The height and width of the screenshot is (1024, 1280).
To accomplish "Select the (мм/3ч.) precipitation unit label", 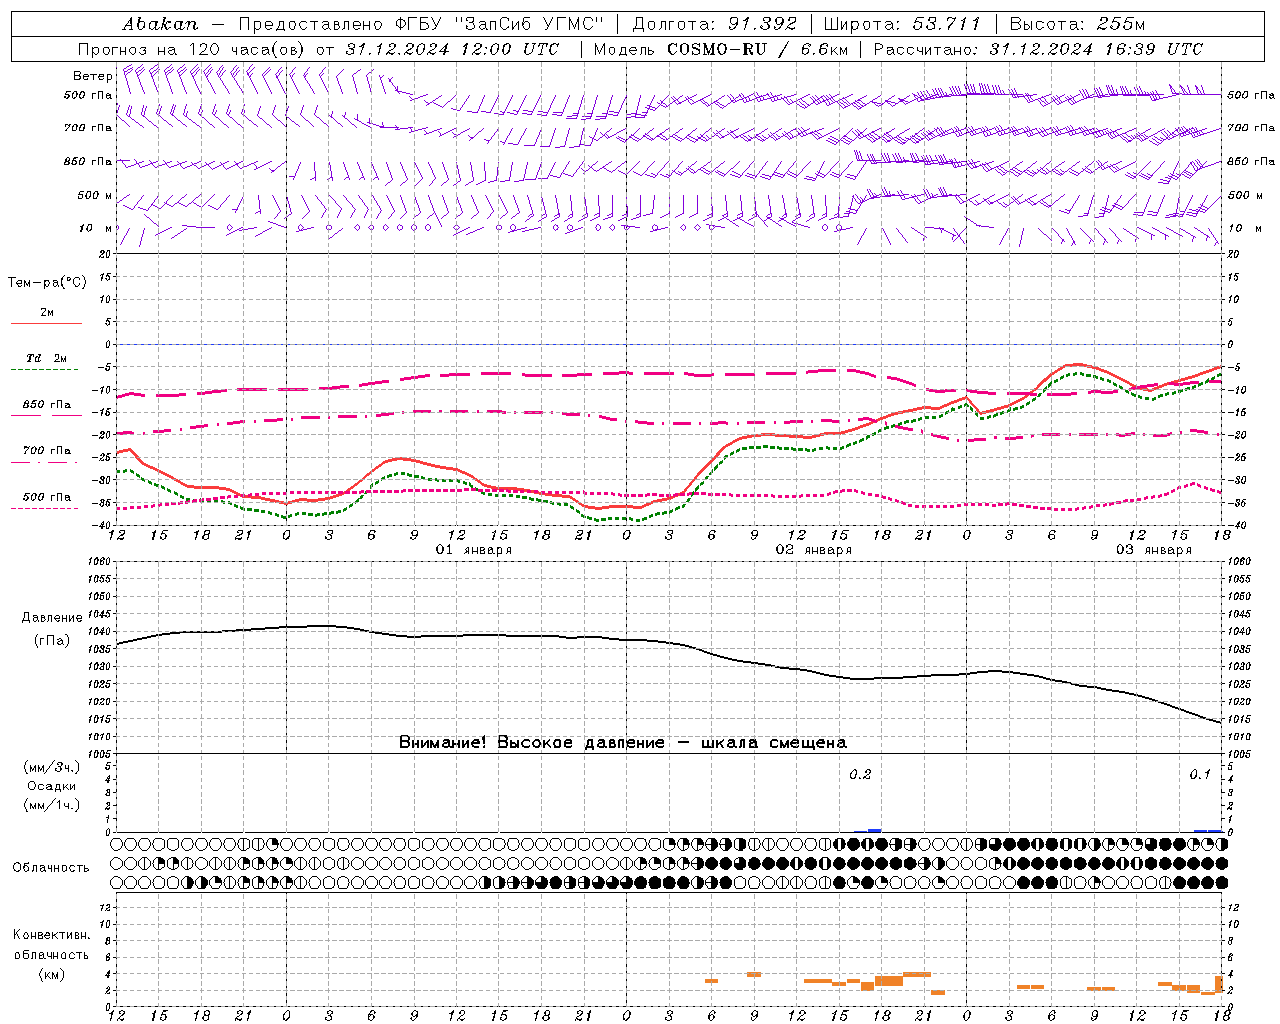I will (51, 767).
